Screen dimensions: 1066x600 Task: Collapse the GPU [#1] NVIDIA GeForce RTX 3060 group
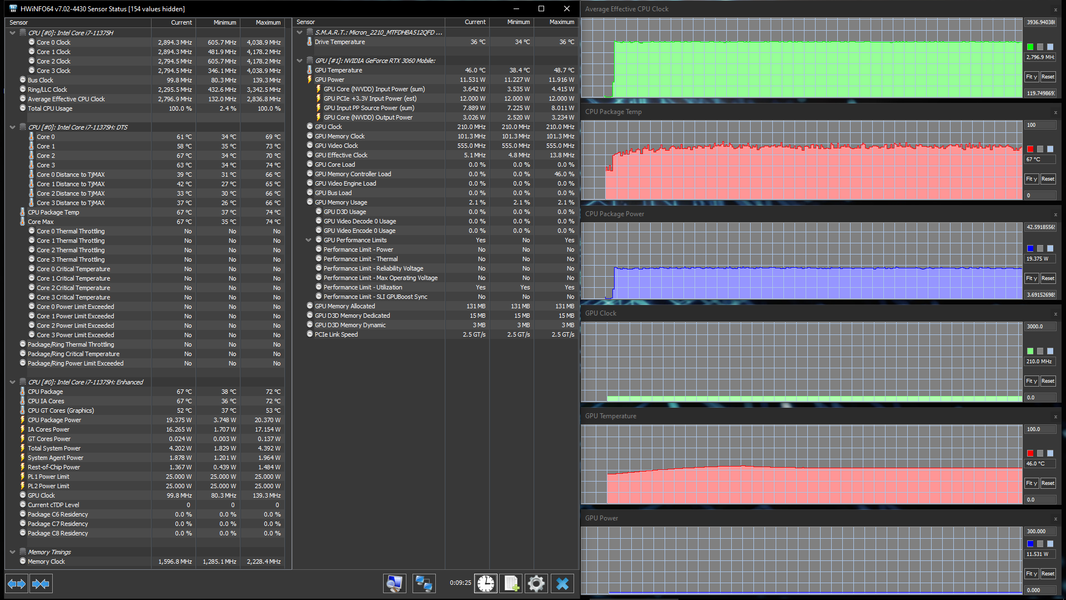(x=300, y=60)
